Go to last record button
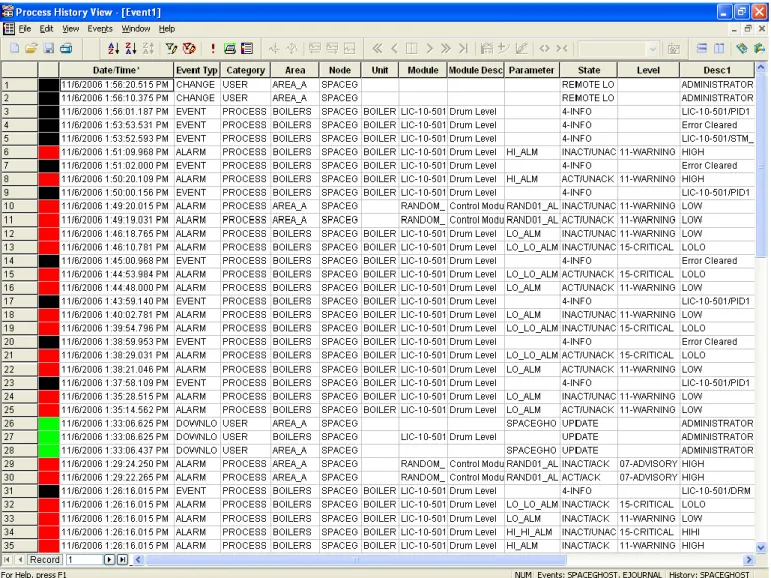The height and width of the screenshot is (578, 771). tap(122, 559)
